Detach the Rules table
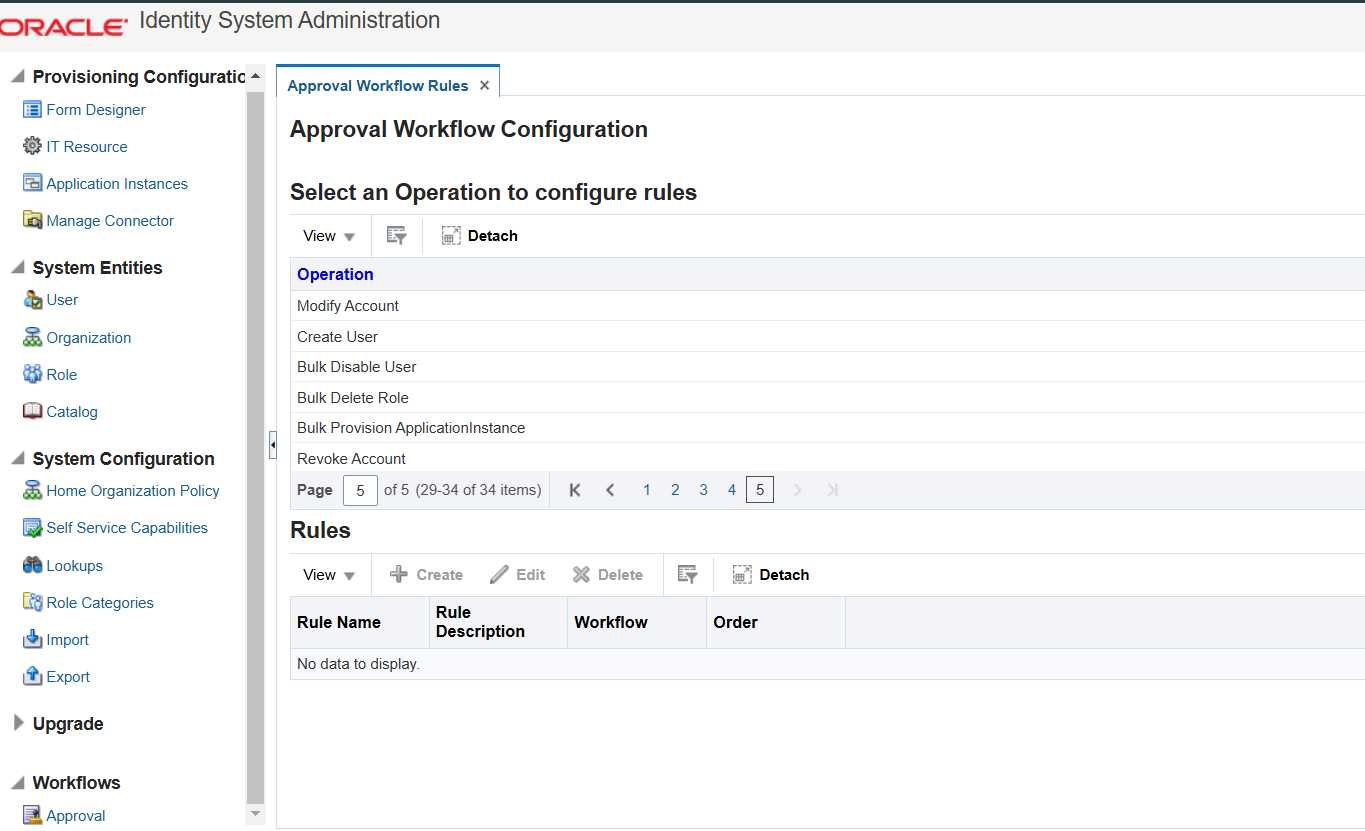This screenshot has height=831, width=1365. click(x=771, y=575)
